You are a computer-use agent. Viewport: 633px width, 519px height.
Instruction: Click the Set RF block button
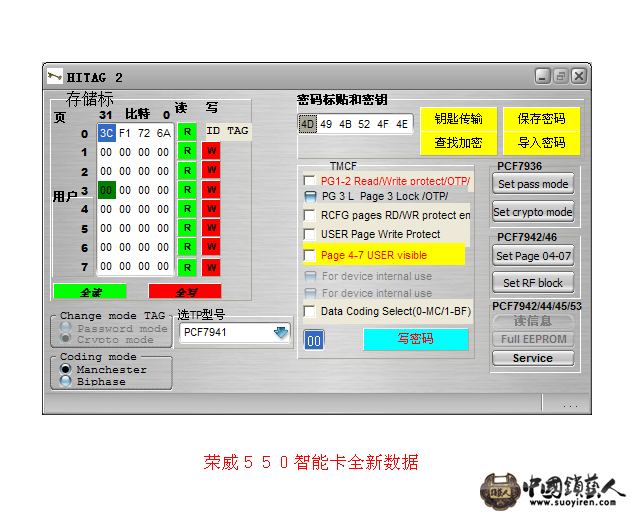click(533, 283)
